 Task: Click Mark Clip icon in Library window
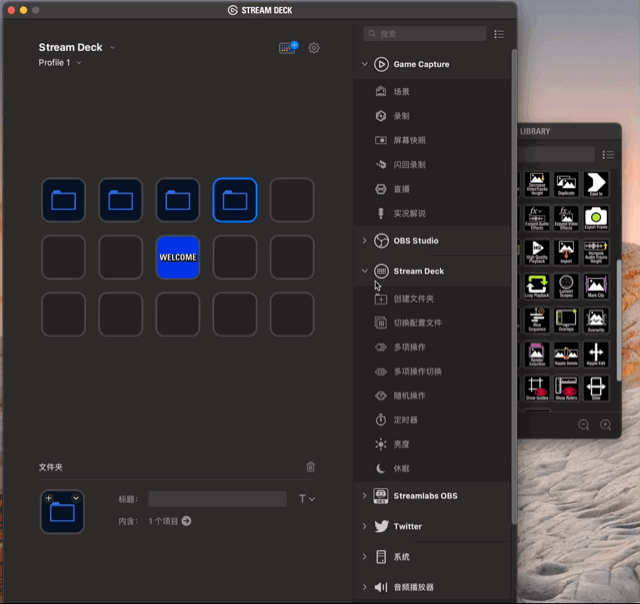click(596, 286)
